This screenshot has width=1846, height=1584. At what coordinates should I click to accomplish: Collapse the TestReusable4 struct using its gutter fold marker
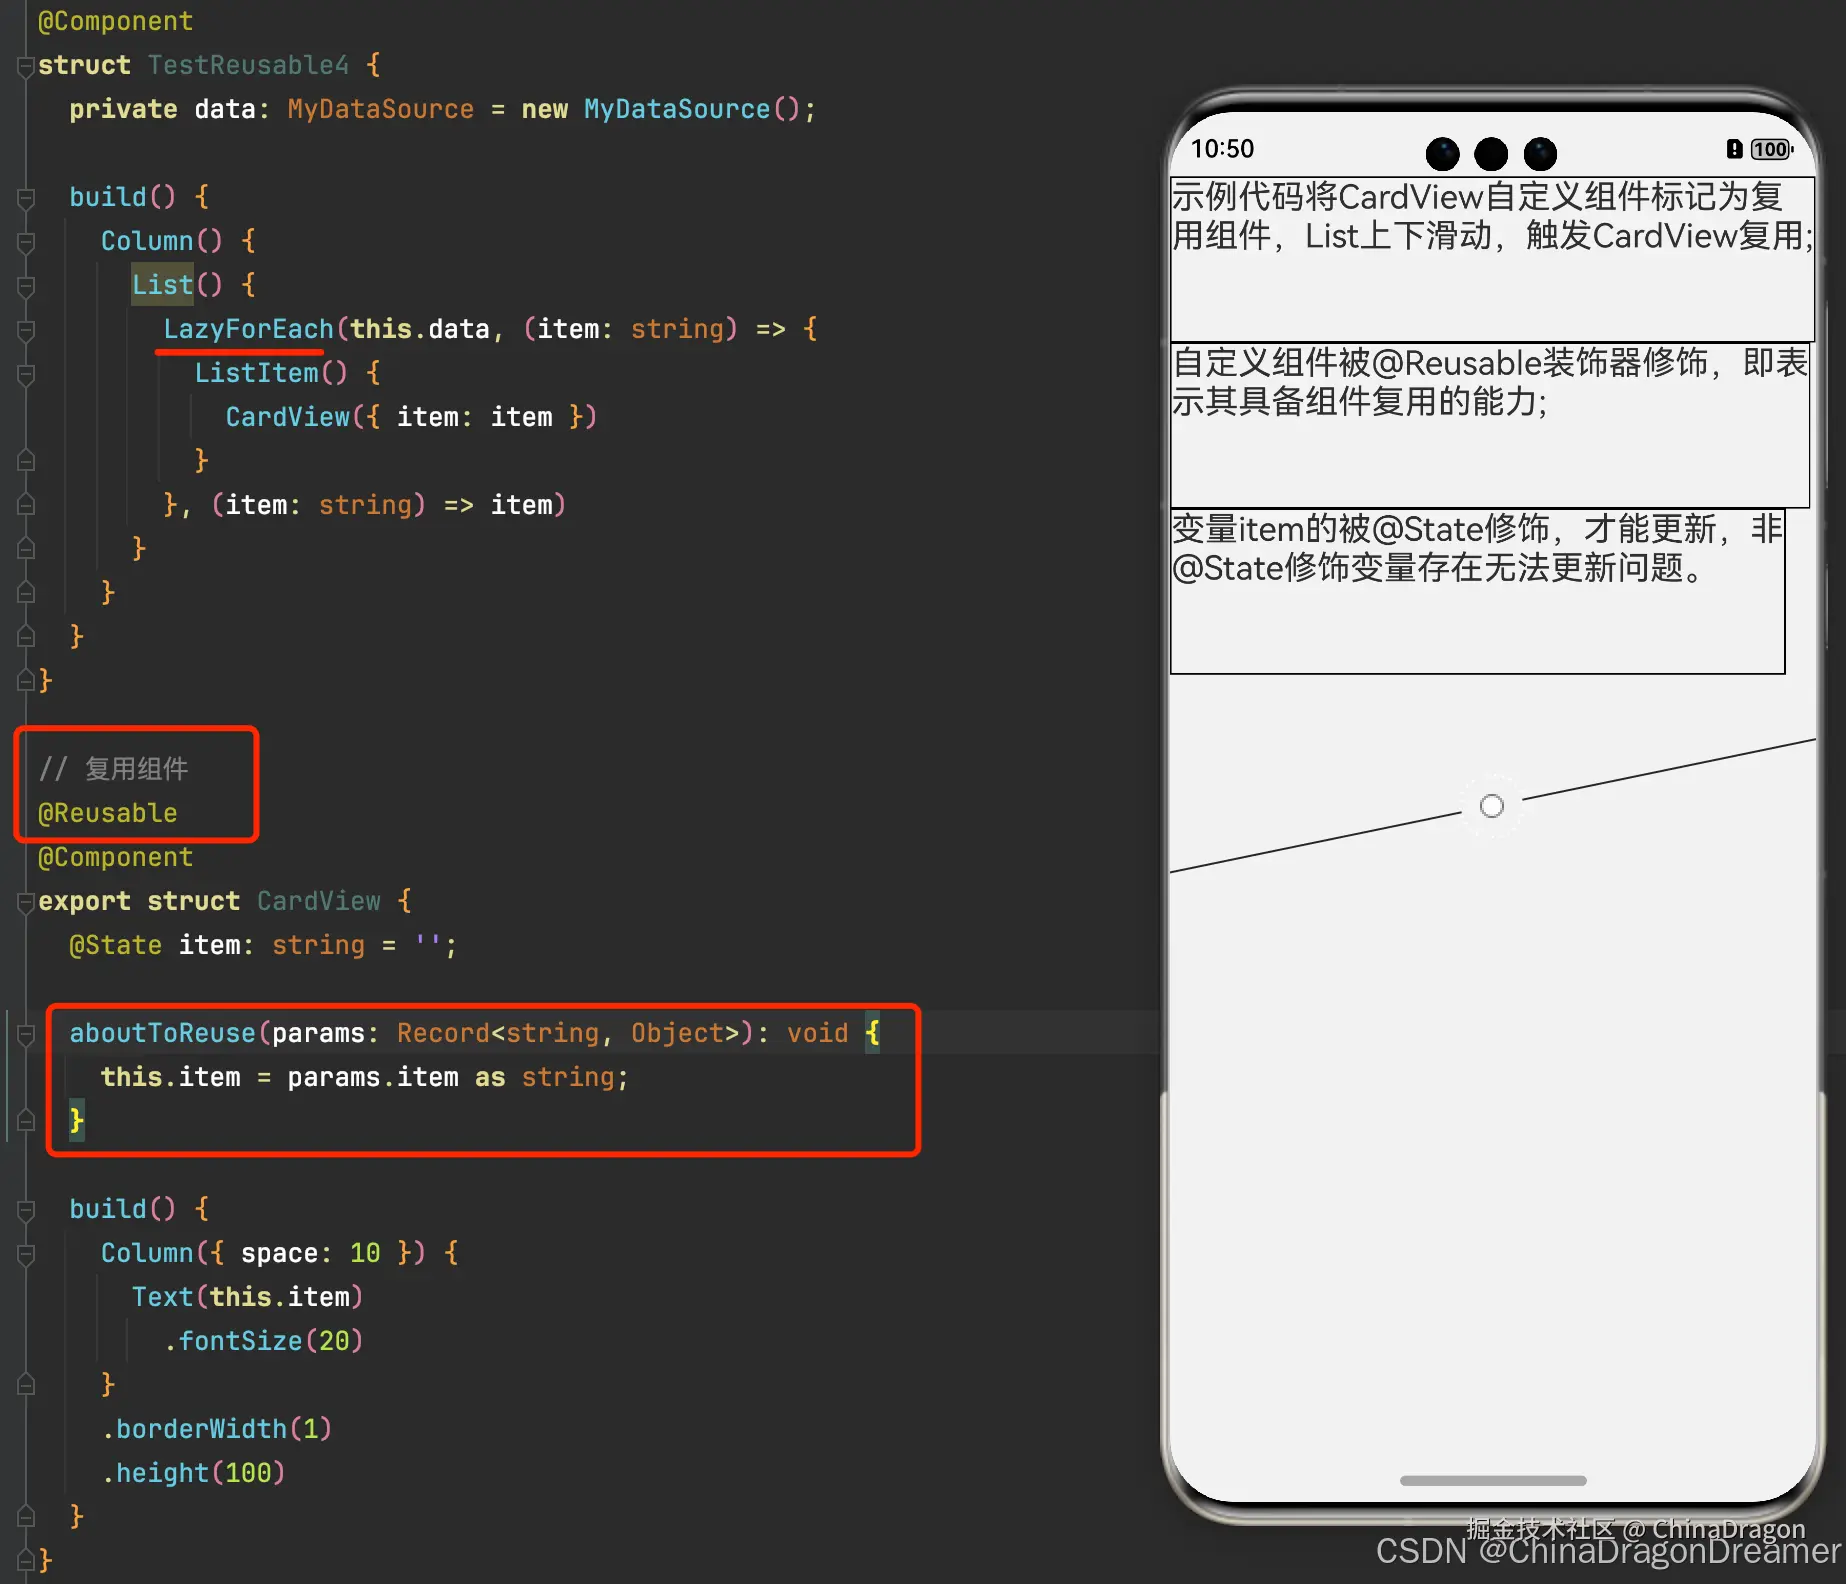click(x=26, y=66)
